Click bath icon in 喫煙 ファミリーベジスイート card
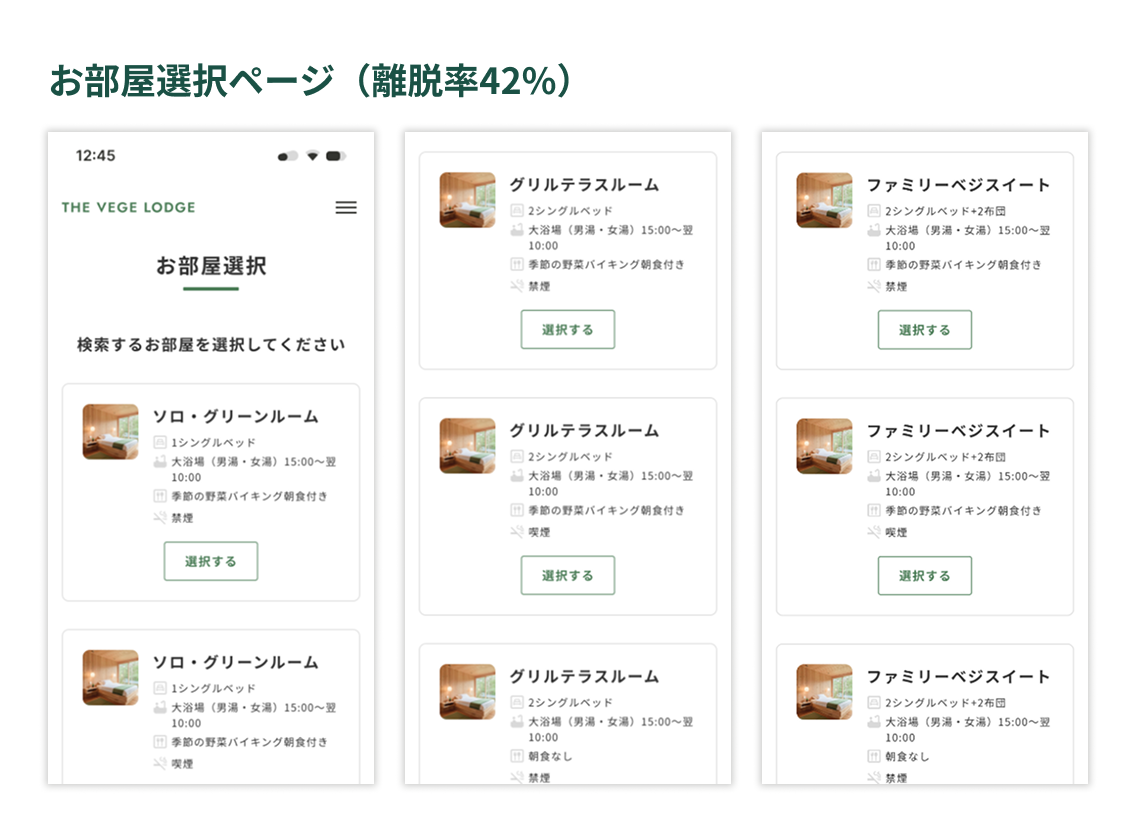Viewport: 1136px width, 832px height. pos(874,476)
